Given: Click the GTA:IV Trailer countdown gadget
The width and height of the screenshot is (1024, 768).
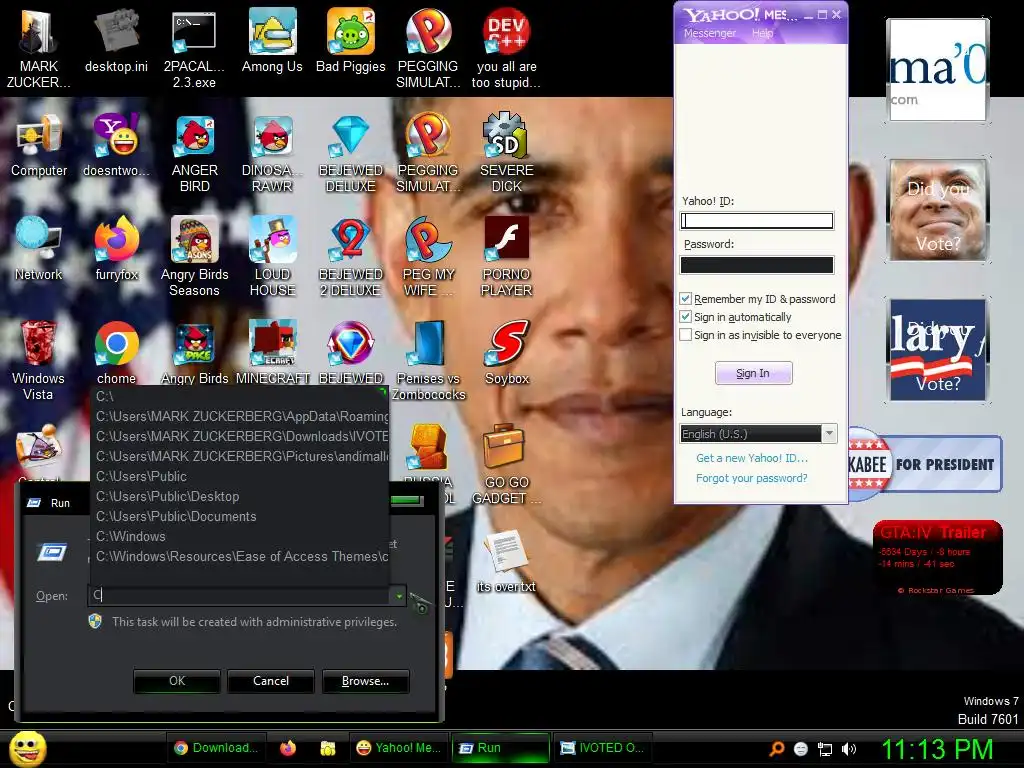Looking at the screenshot, I should point(937,557).
